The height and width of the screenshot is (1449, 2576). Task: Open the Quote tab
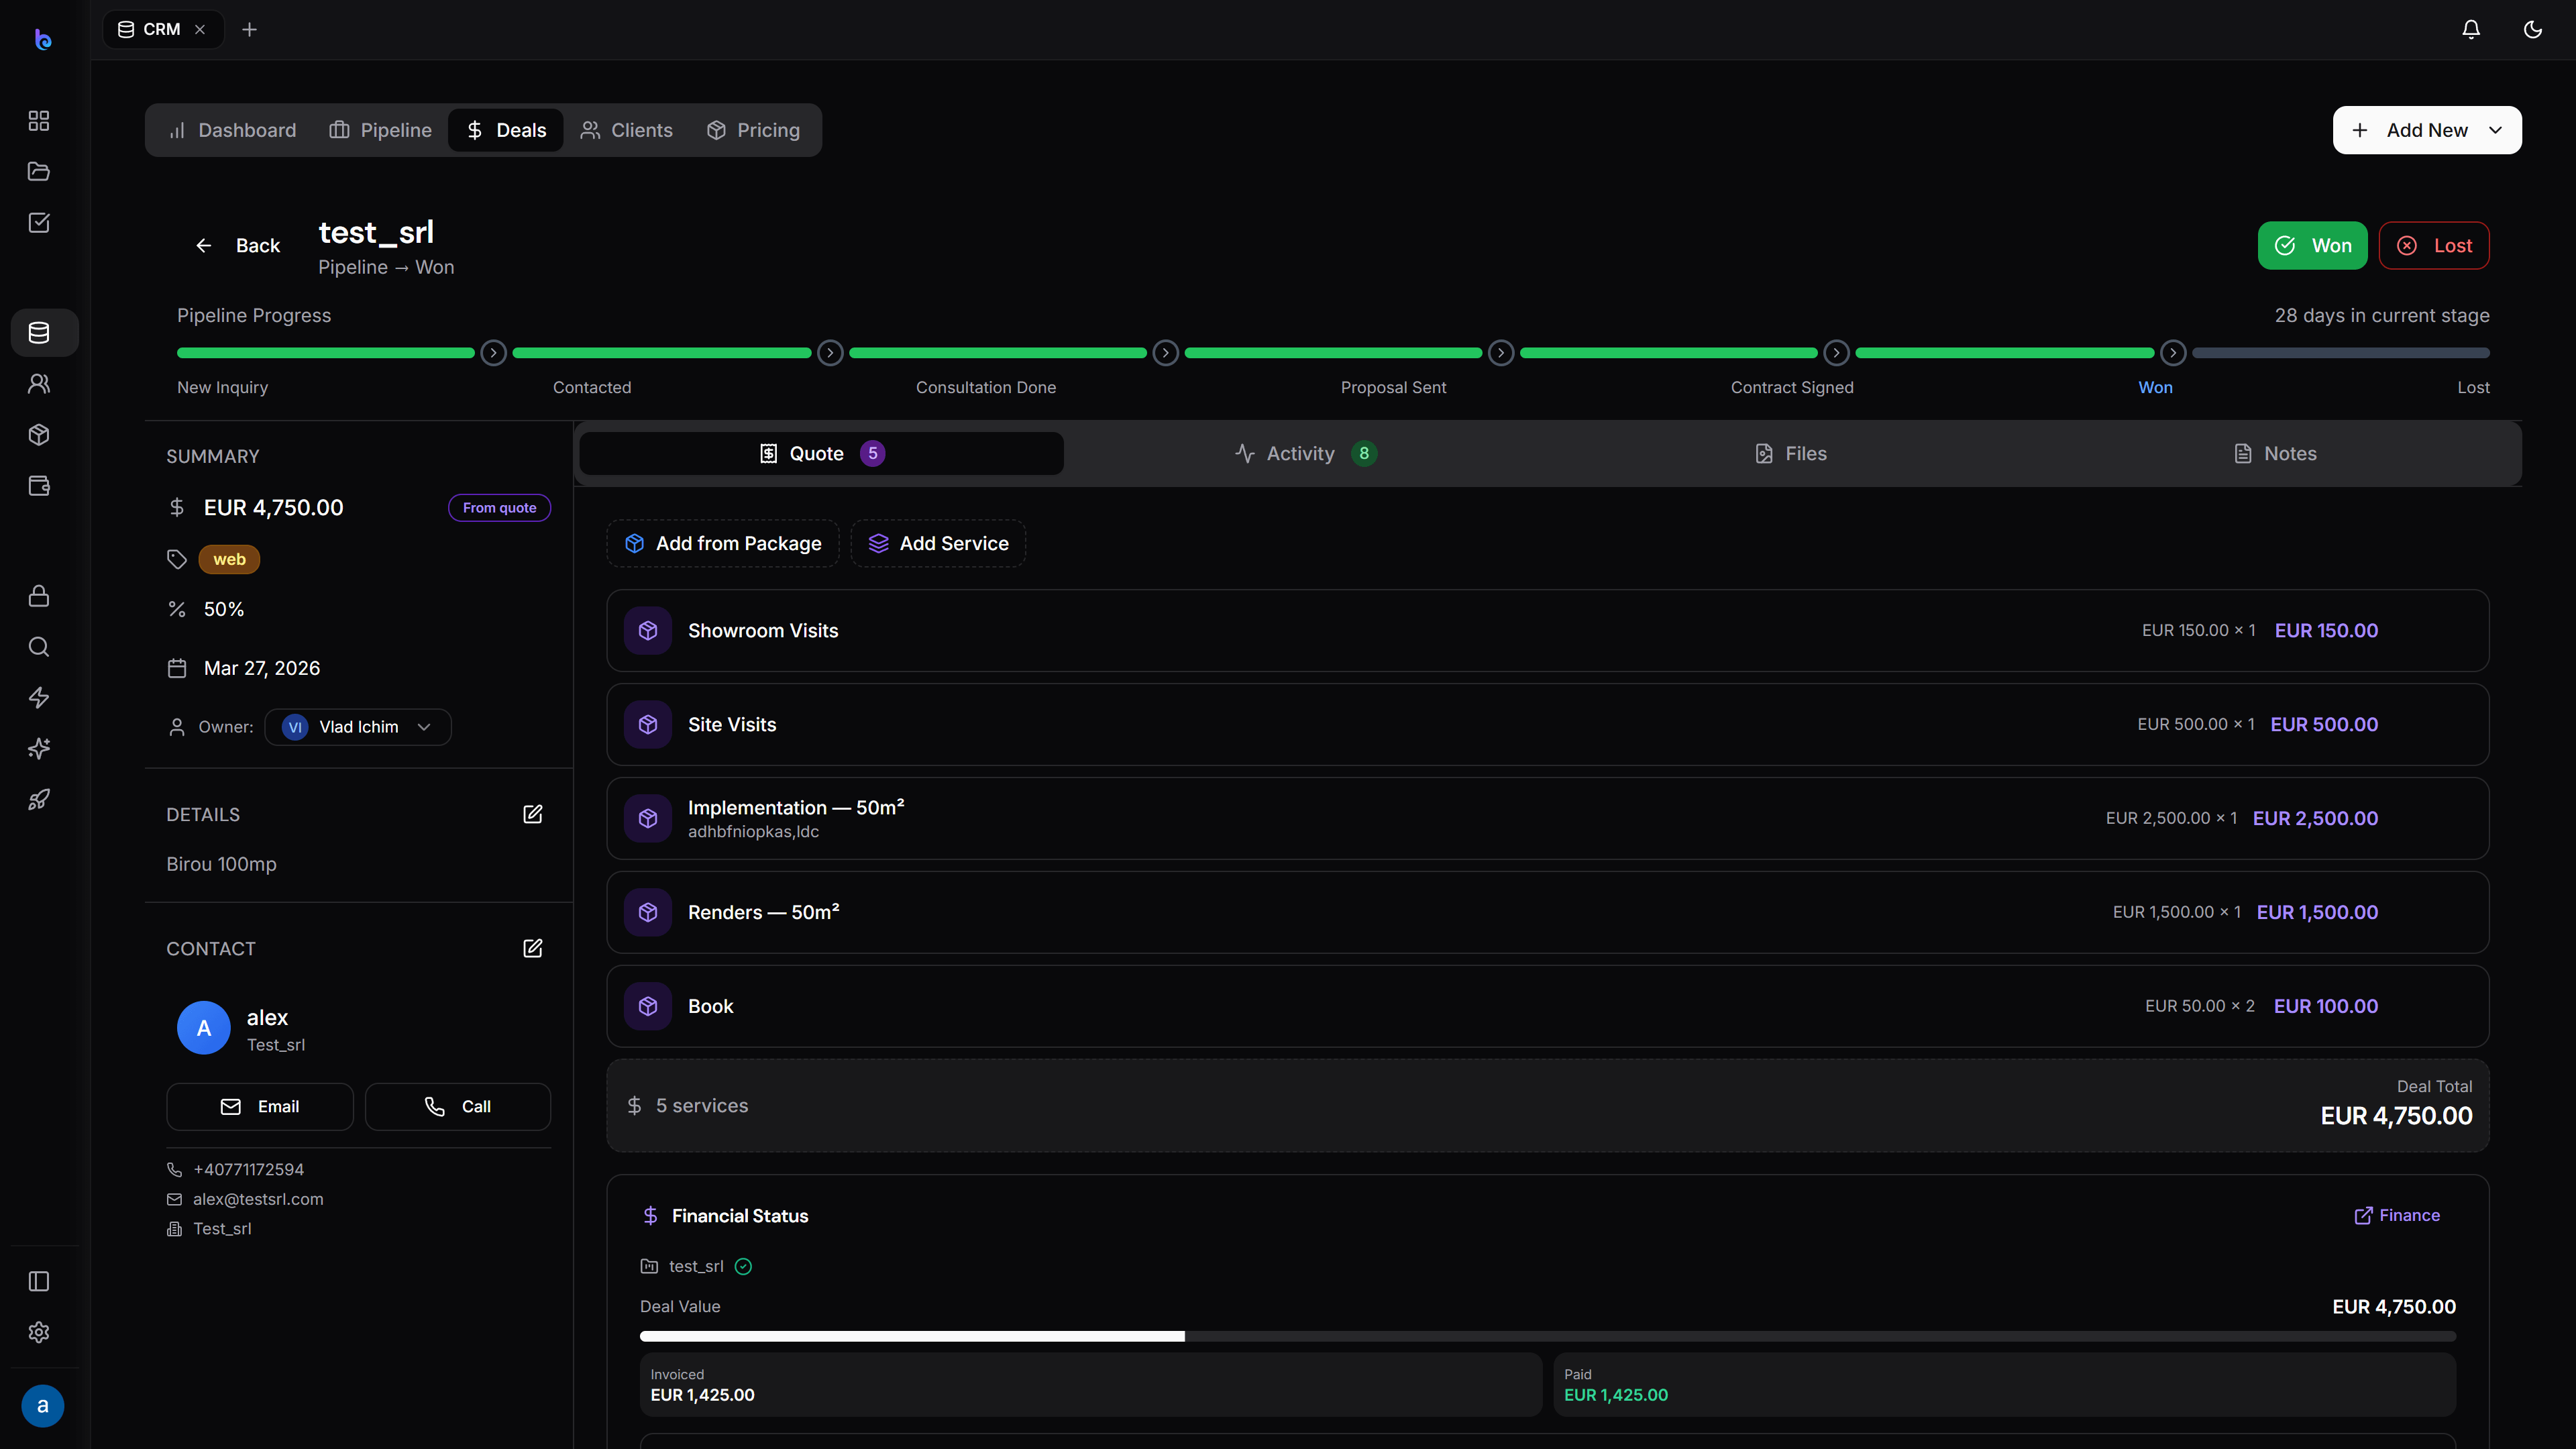pos(821,453)
